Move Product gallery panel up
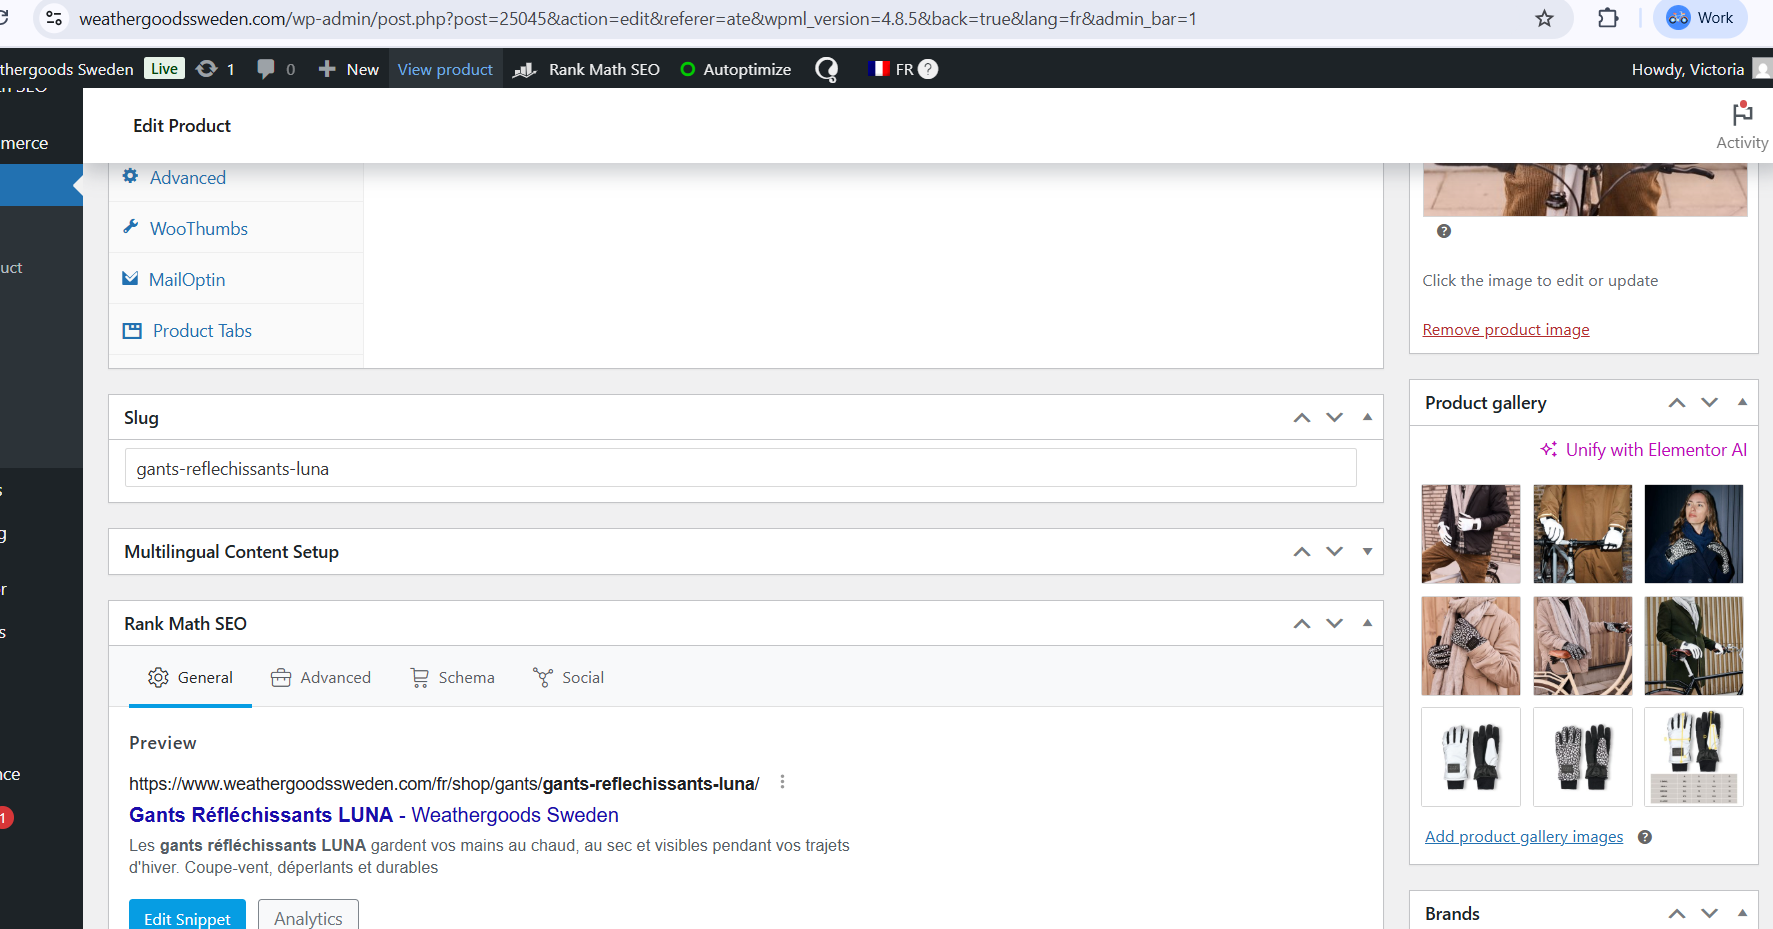The image size is (1773, 929). [x=1676, y=403]
